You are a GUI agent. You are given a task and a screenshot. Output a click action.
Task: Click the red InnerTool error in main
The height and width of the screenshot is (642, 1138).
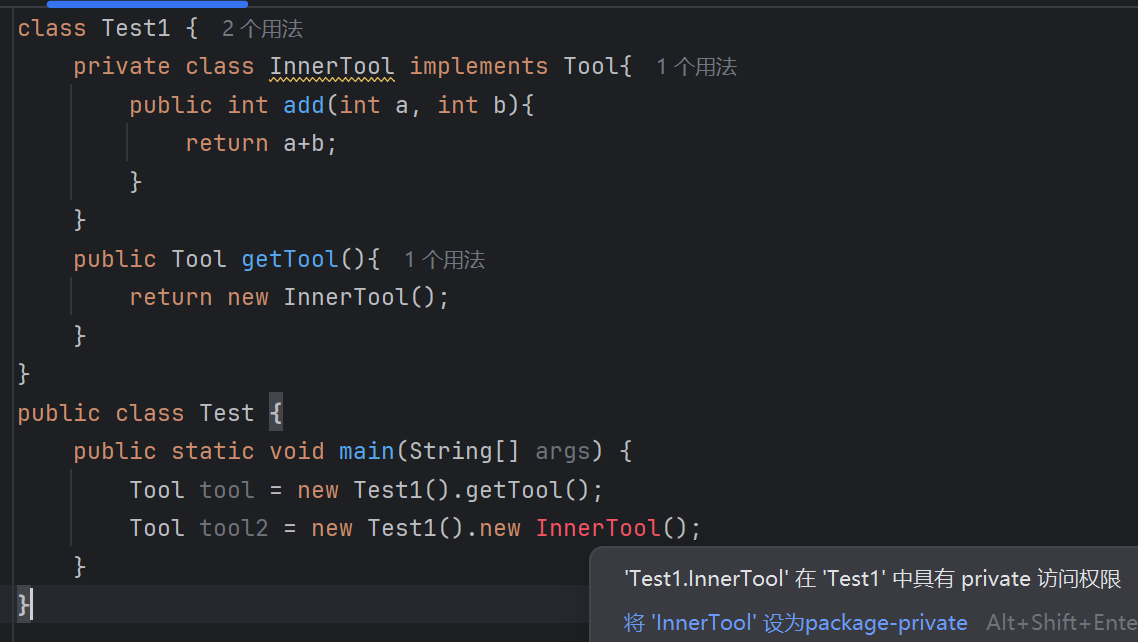pyautogui.click(x=598, y=528)
